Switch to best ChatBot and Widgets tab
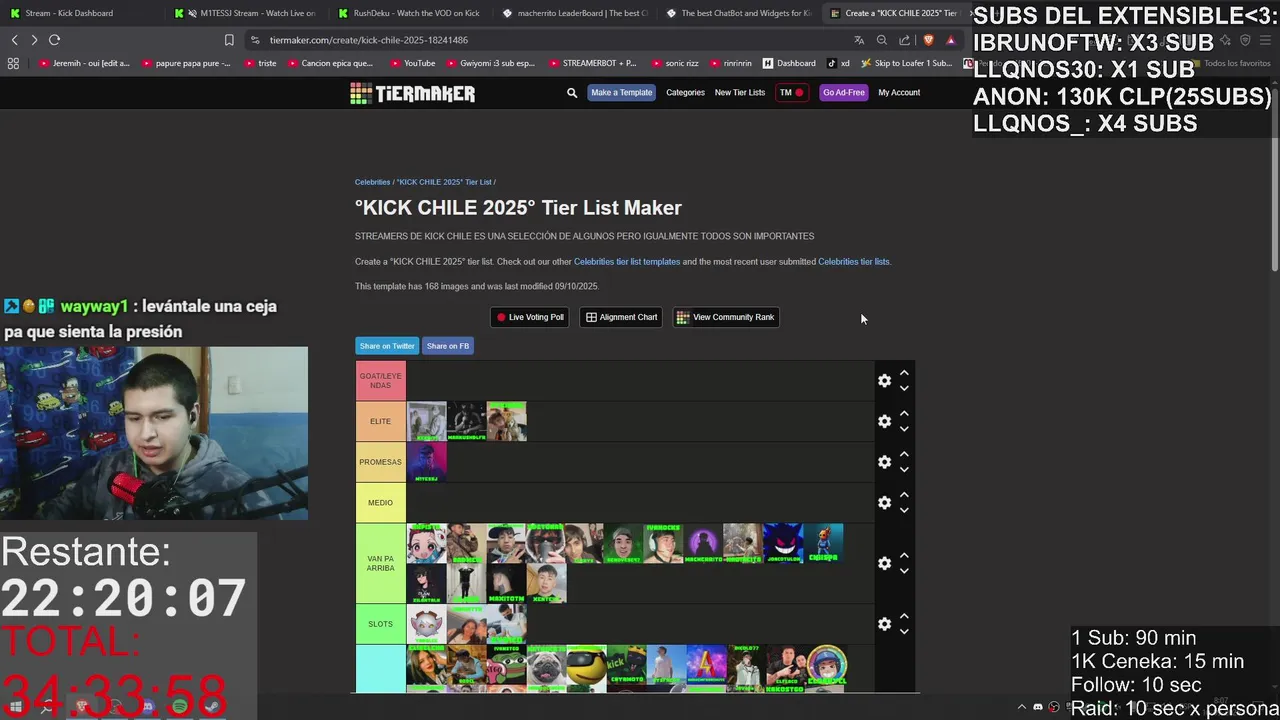1280x720 pixels. [738, 13]
